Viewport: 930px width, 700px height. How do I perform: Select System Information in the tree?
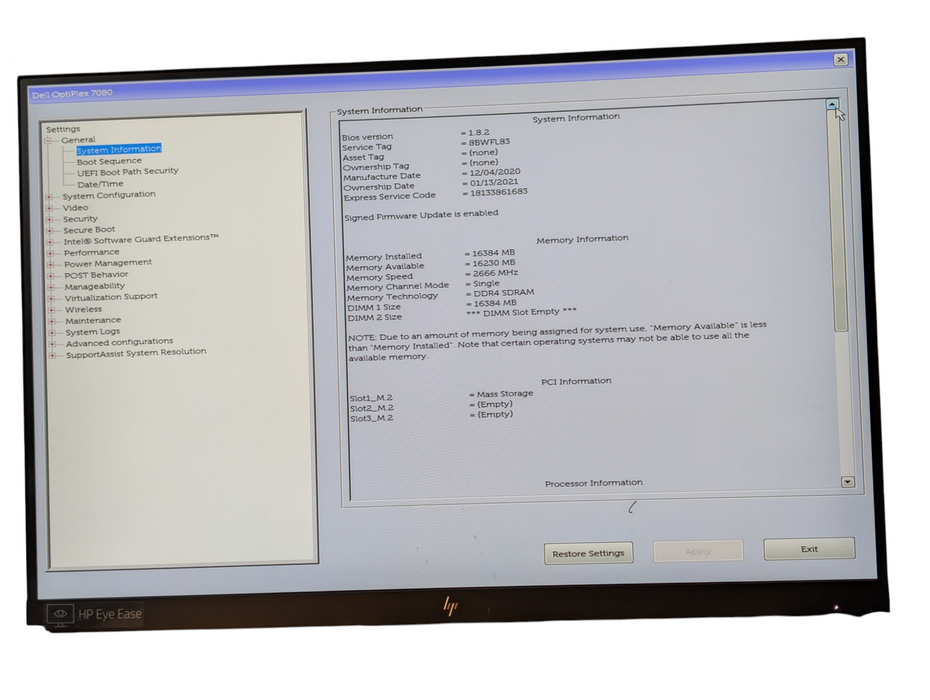(x=119, y=149)
